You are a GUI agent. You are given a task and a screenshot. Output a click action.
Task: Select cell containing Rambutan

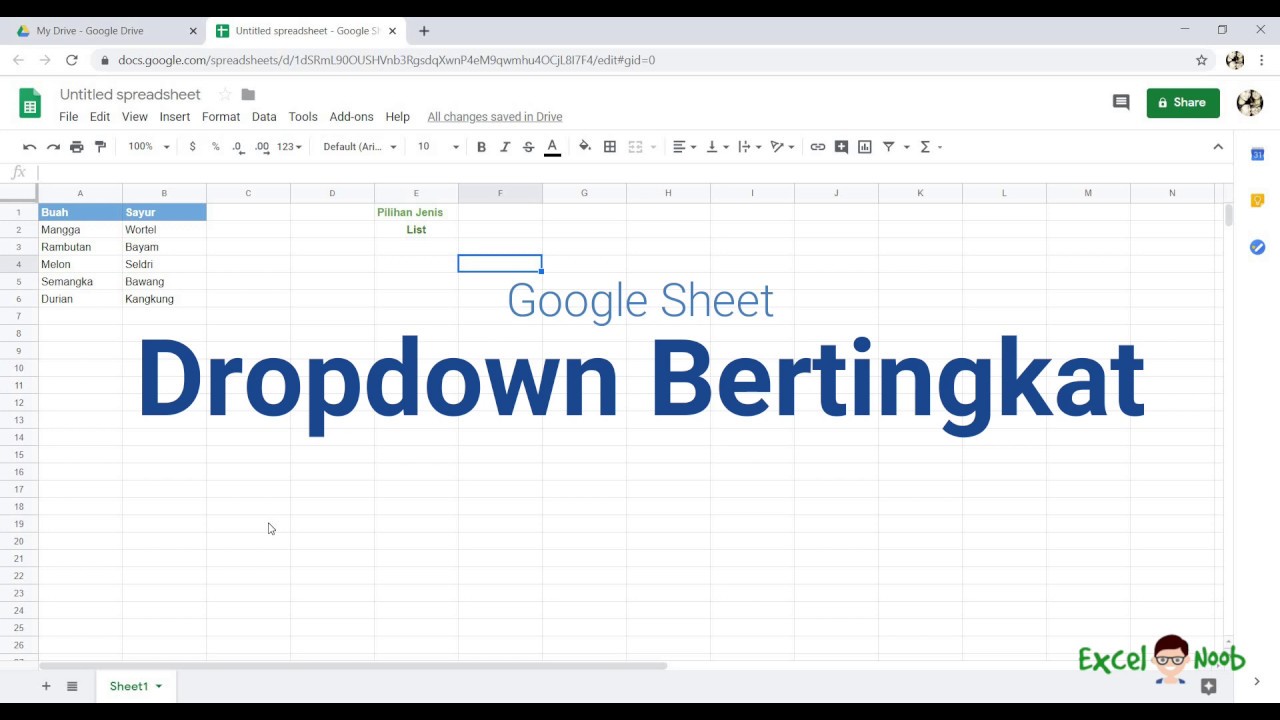[x=80, y=247]
